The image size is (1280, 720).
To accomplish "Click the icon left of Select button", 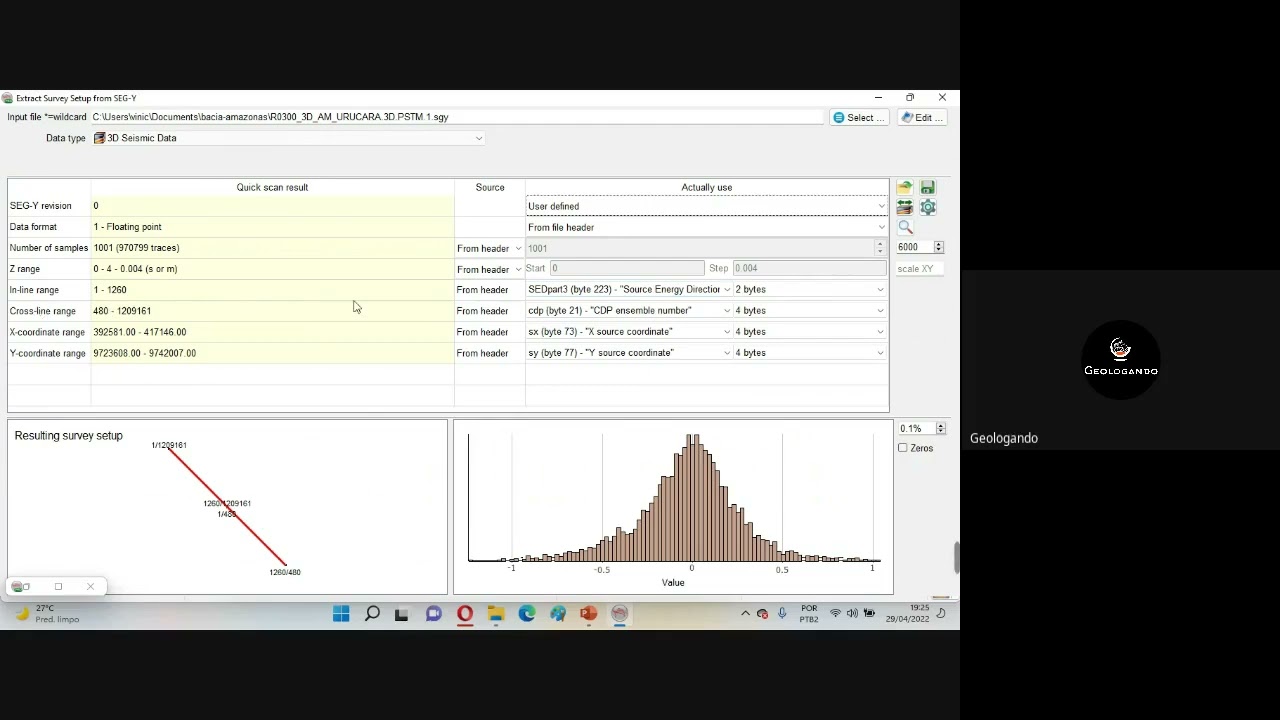I will 839,117.
